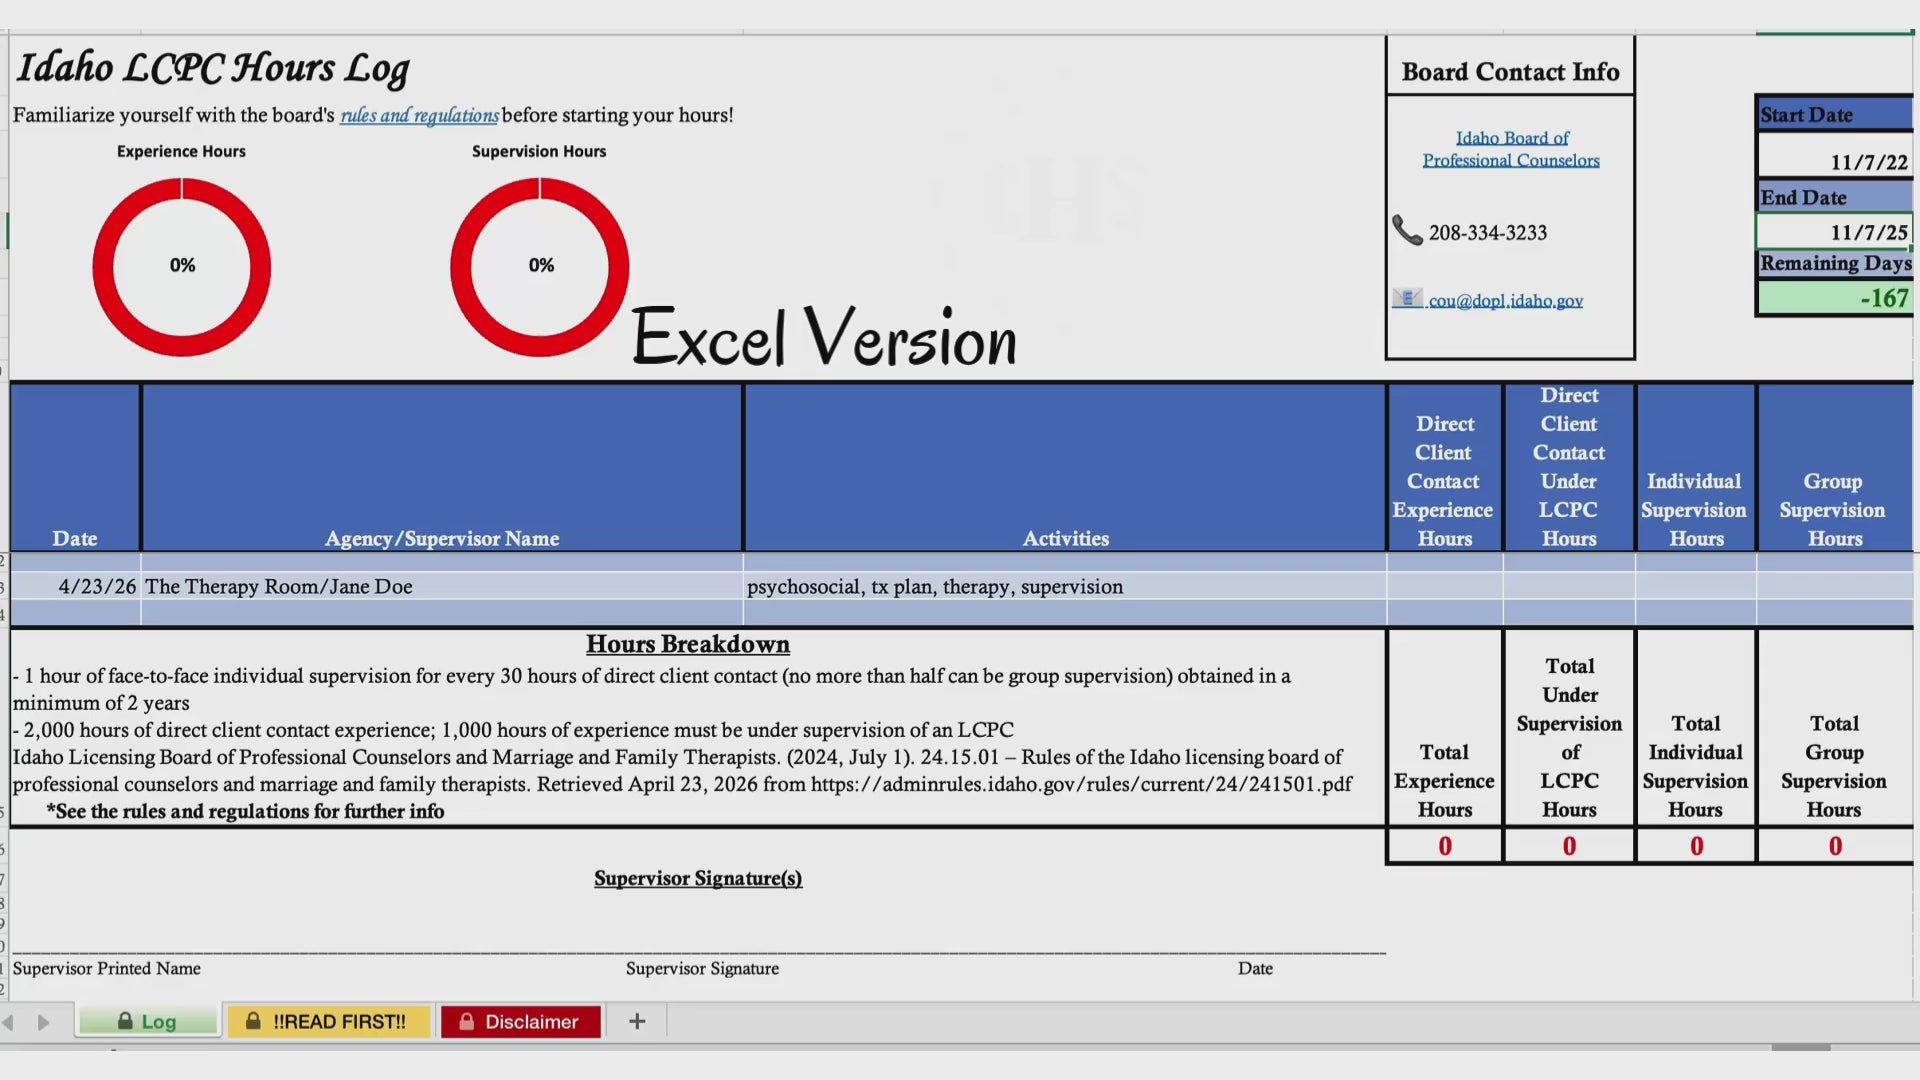Click the Group Supervision Hours header
Viewport: 1920px width, 1080px height.
tap(1834, 467)
